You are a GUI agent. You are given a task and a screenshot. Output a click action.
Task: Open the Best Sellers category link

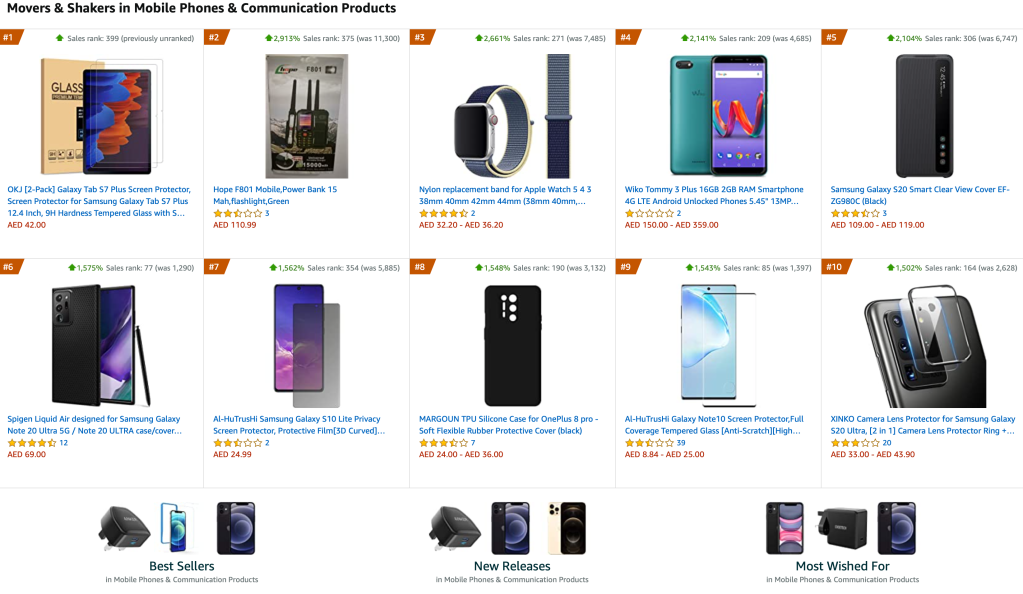point(181,566)
